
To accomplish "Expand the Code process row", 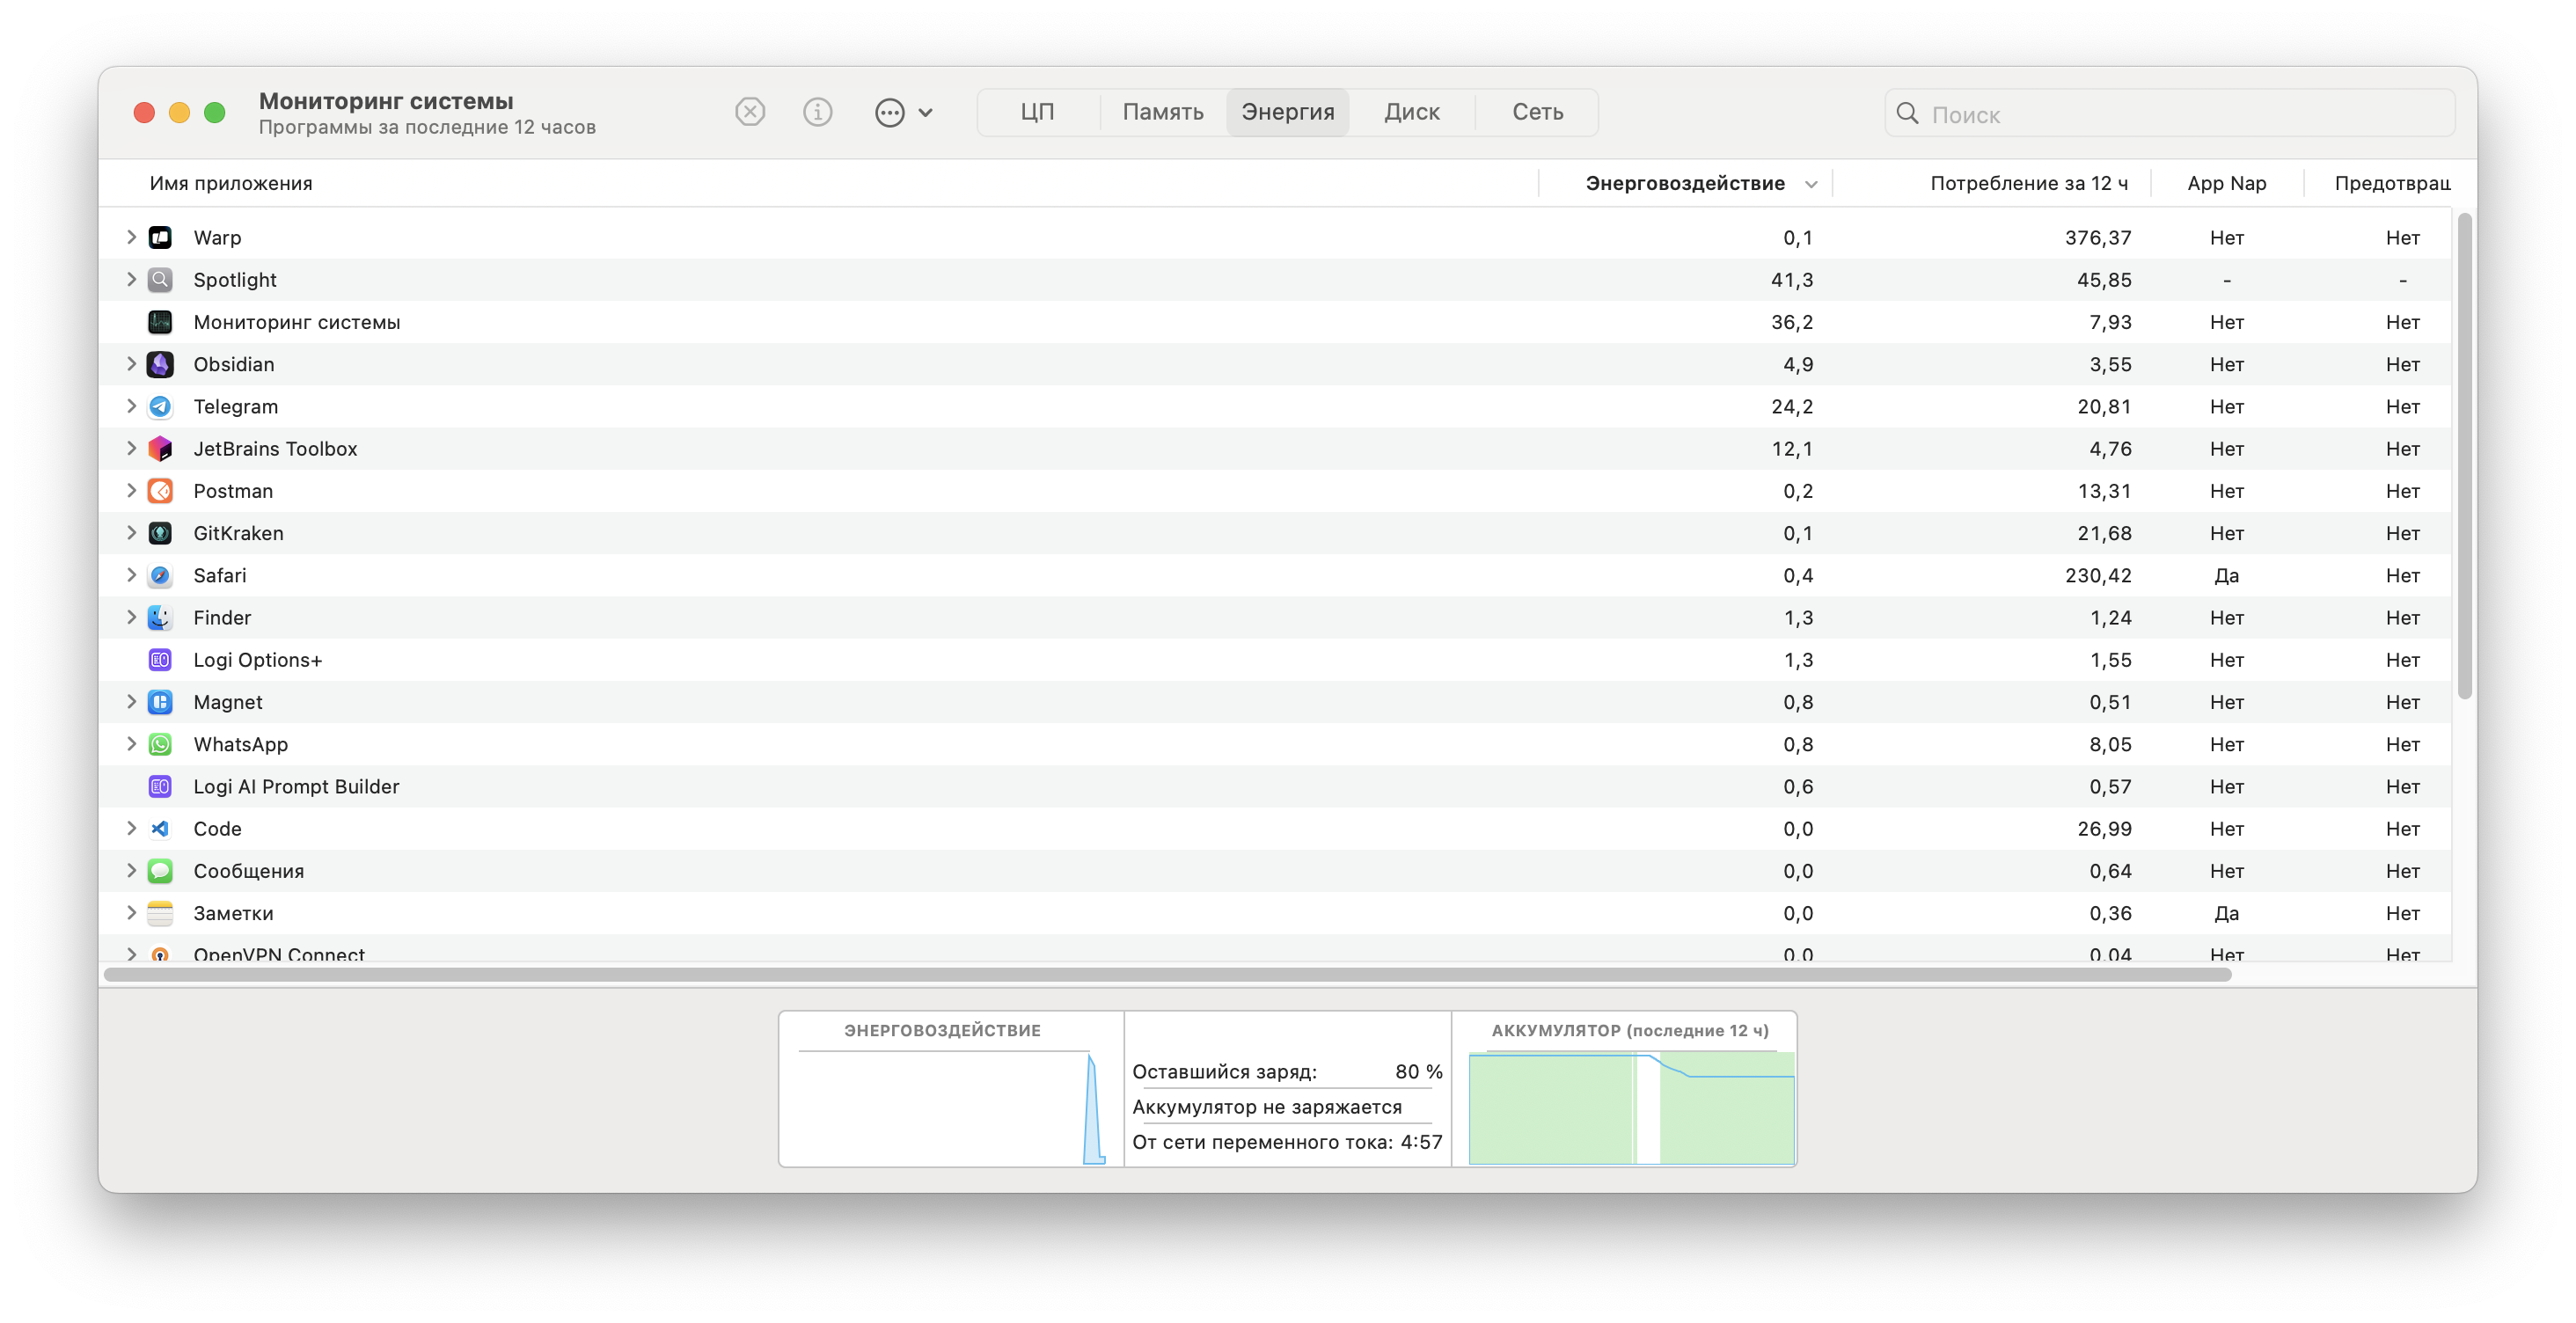I will [131, 828].
